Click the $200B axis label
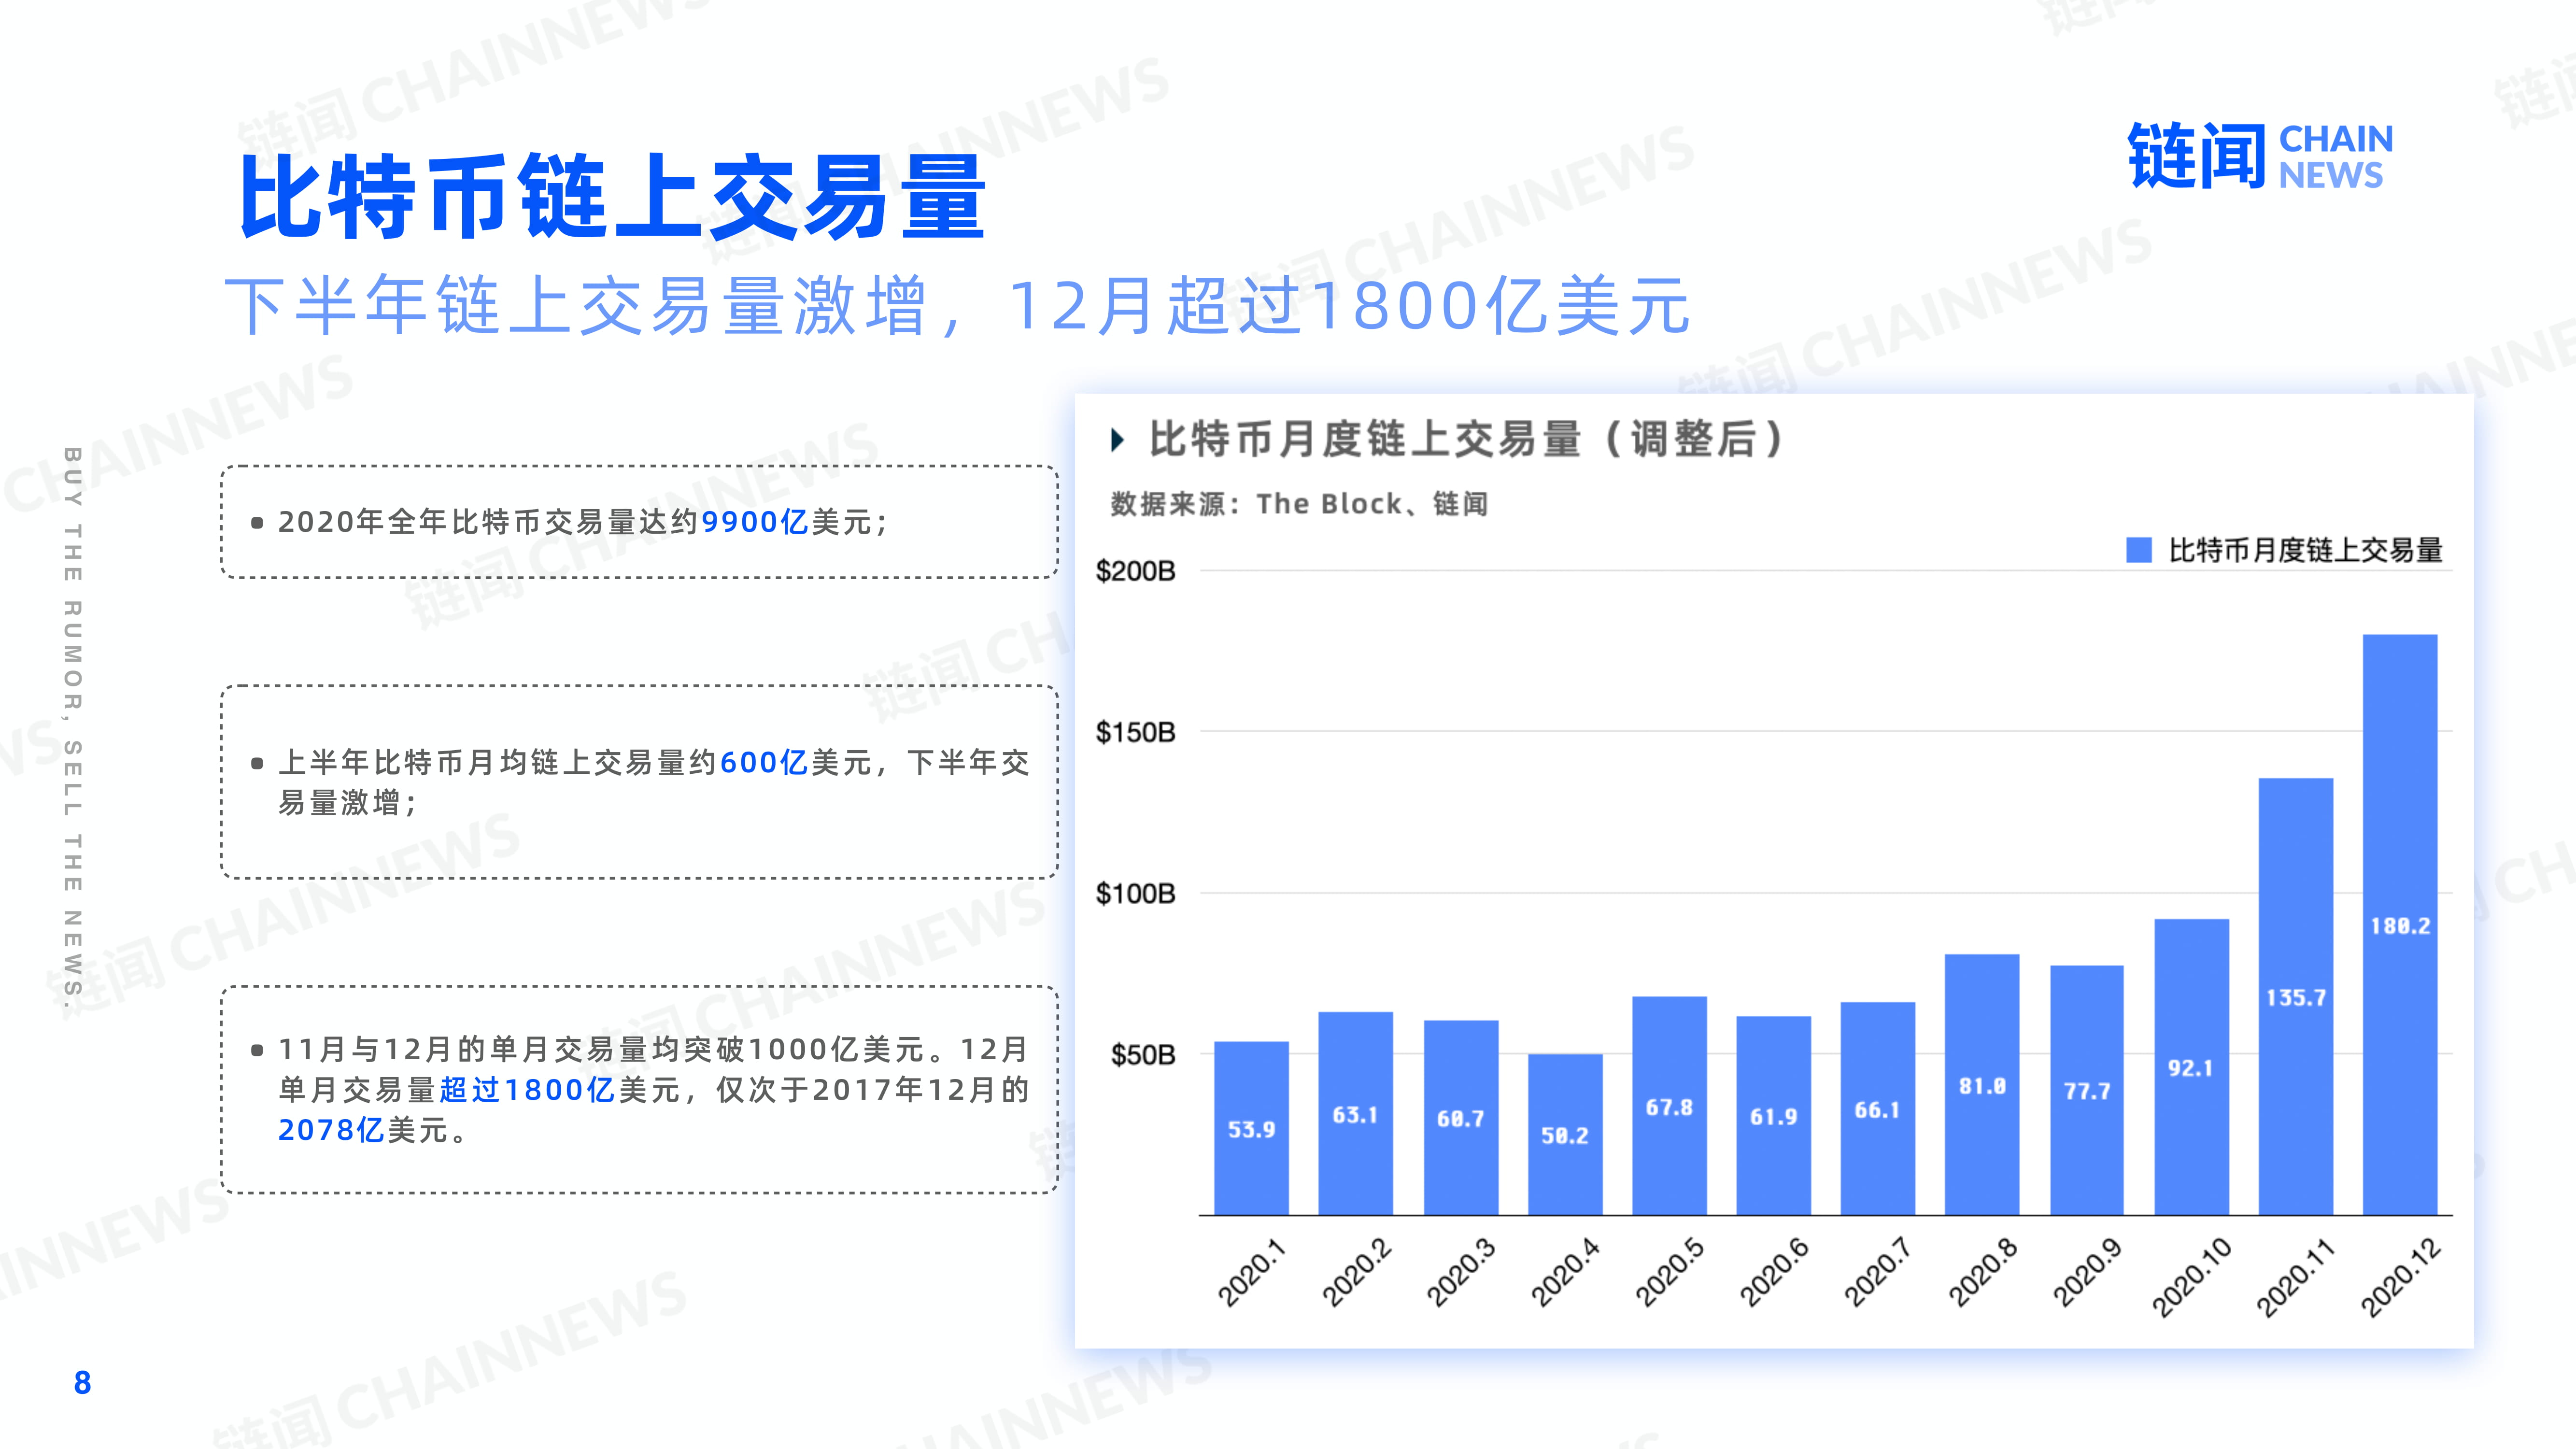Viewport: 2576px width, 1449px height. [x=1136, y=571]
